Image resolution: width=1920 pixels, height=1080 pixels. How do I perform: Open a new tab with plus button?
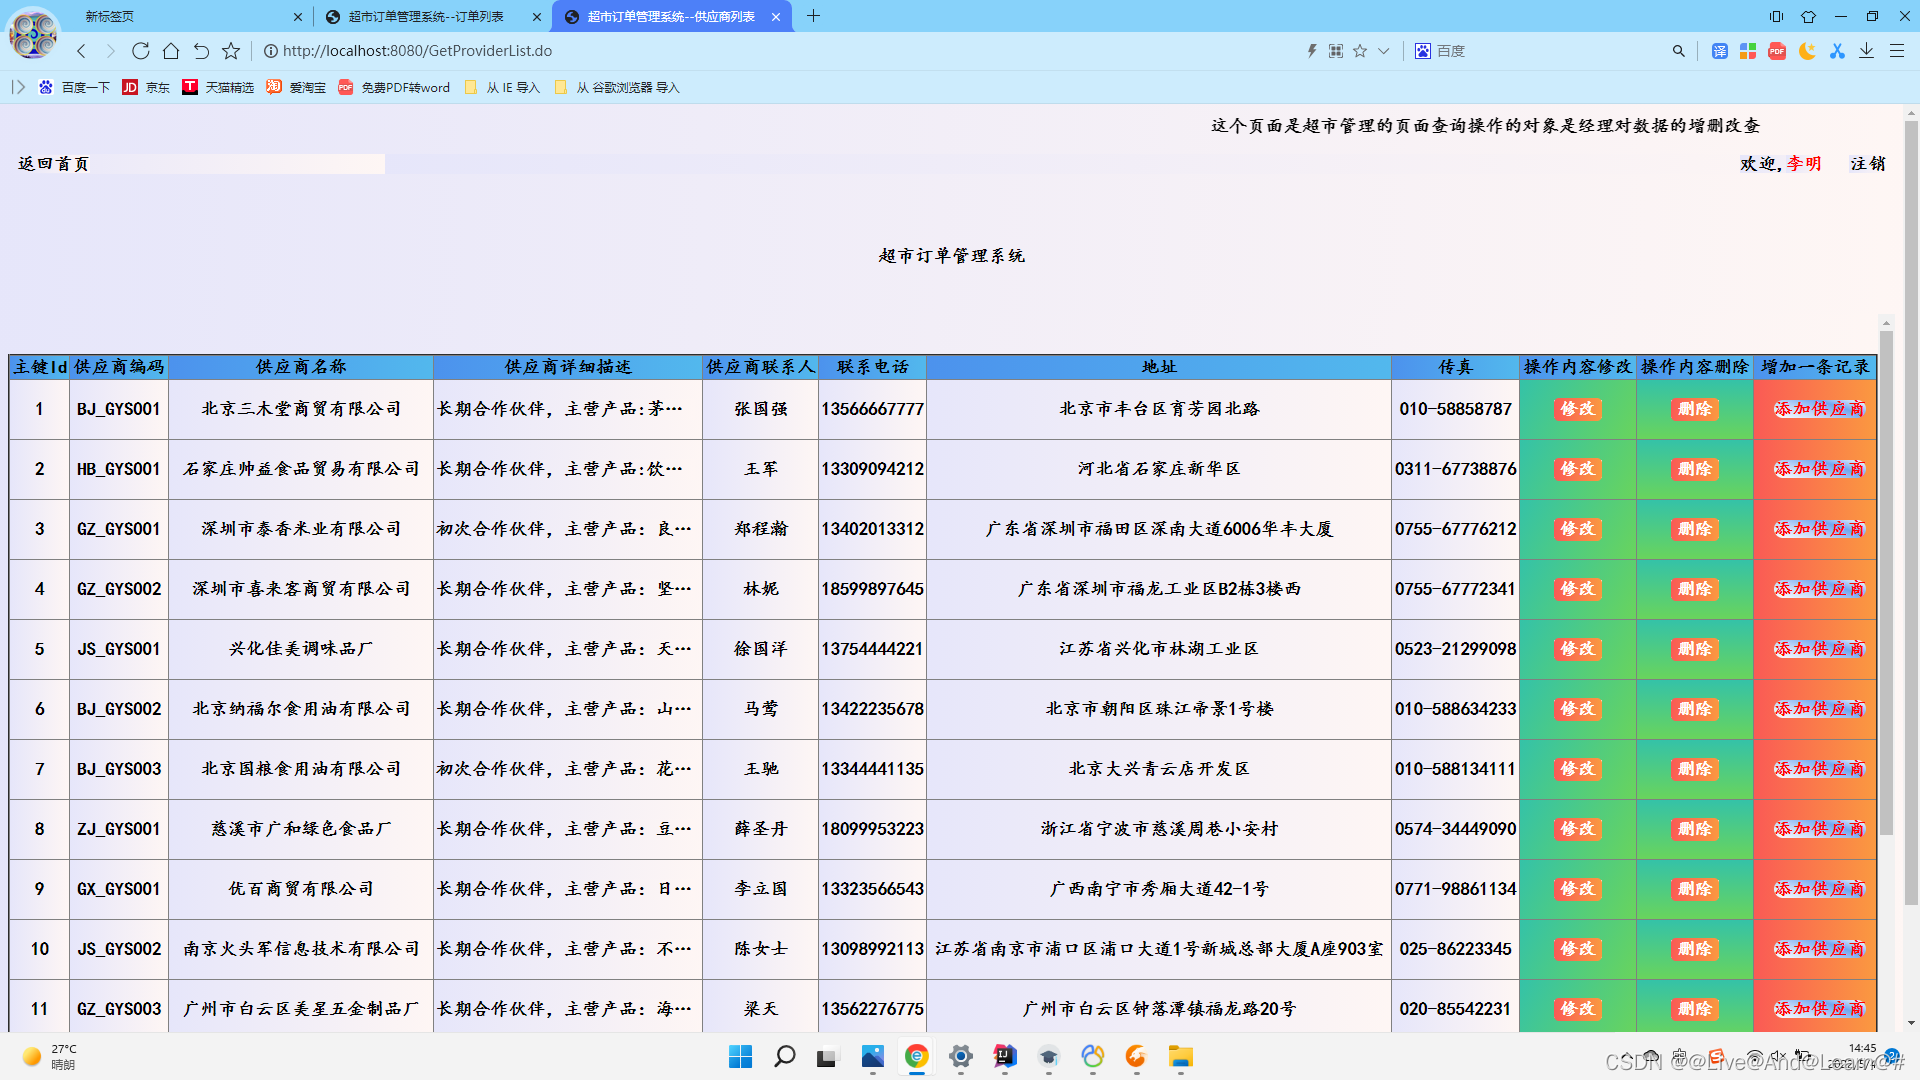813,16
